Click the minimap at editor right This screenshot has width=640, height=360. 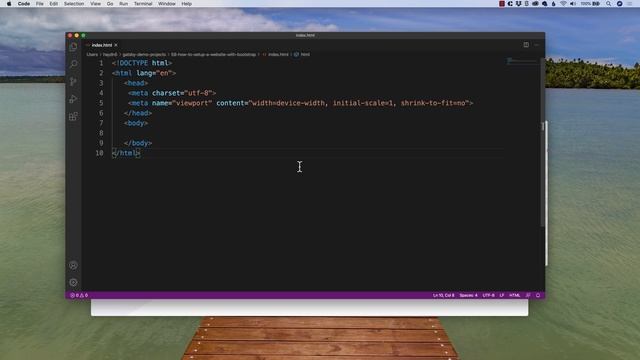click(x=522, y=62)
